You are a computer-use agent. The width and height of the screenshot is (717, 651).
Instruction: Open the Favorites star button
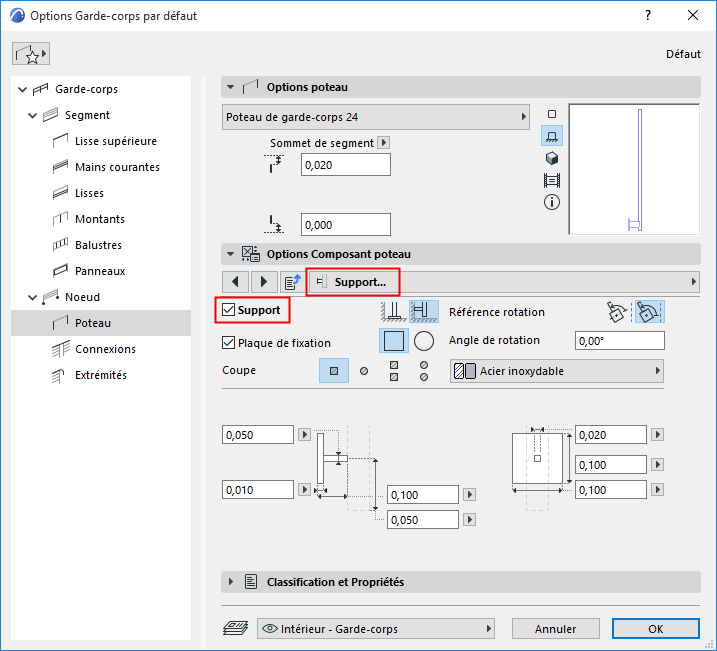point(31,54)
